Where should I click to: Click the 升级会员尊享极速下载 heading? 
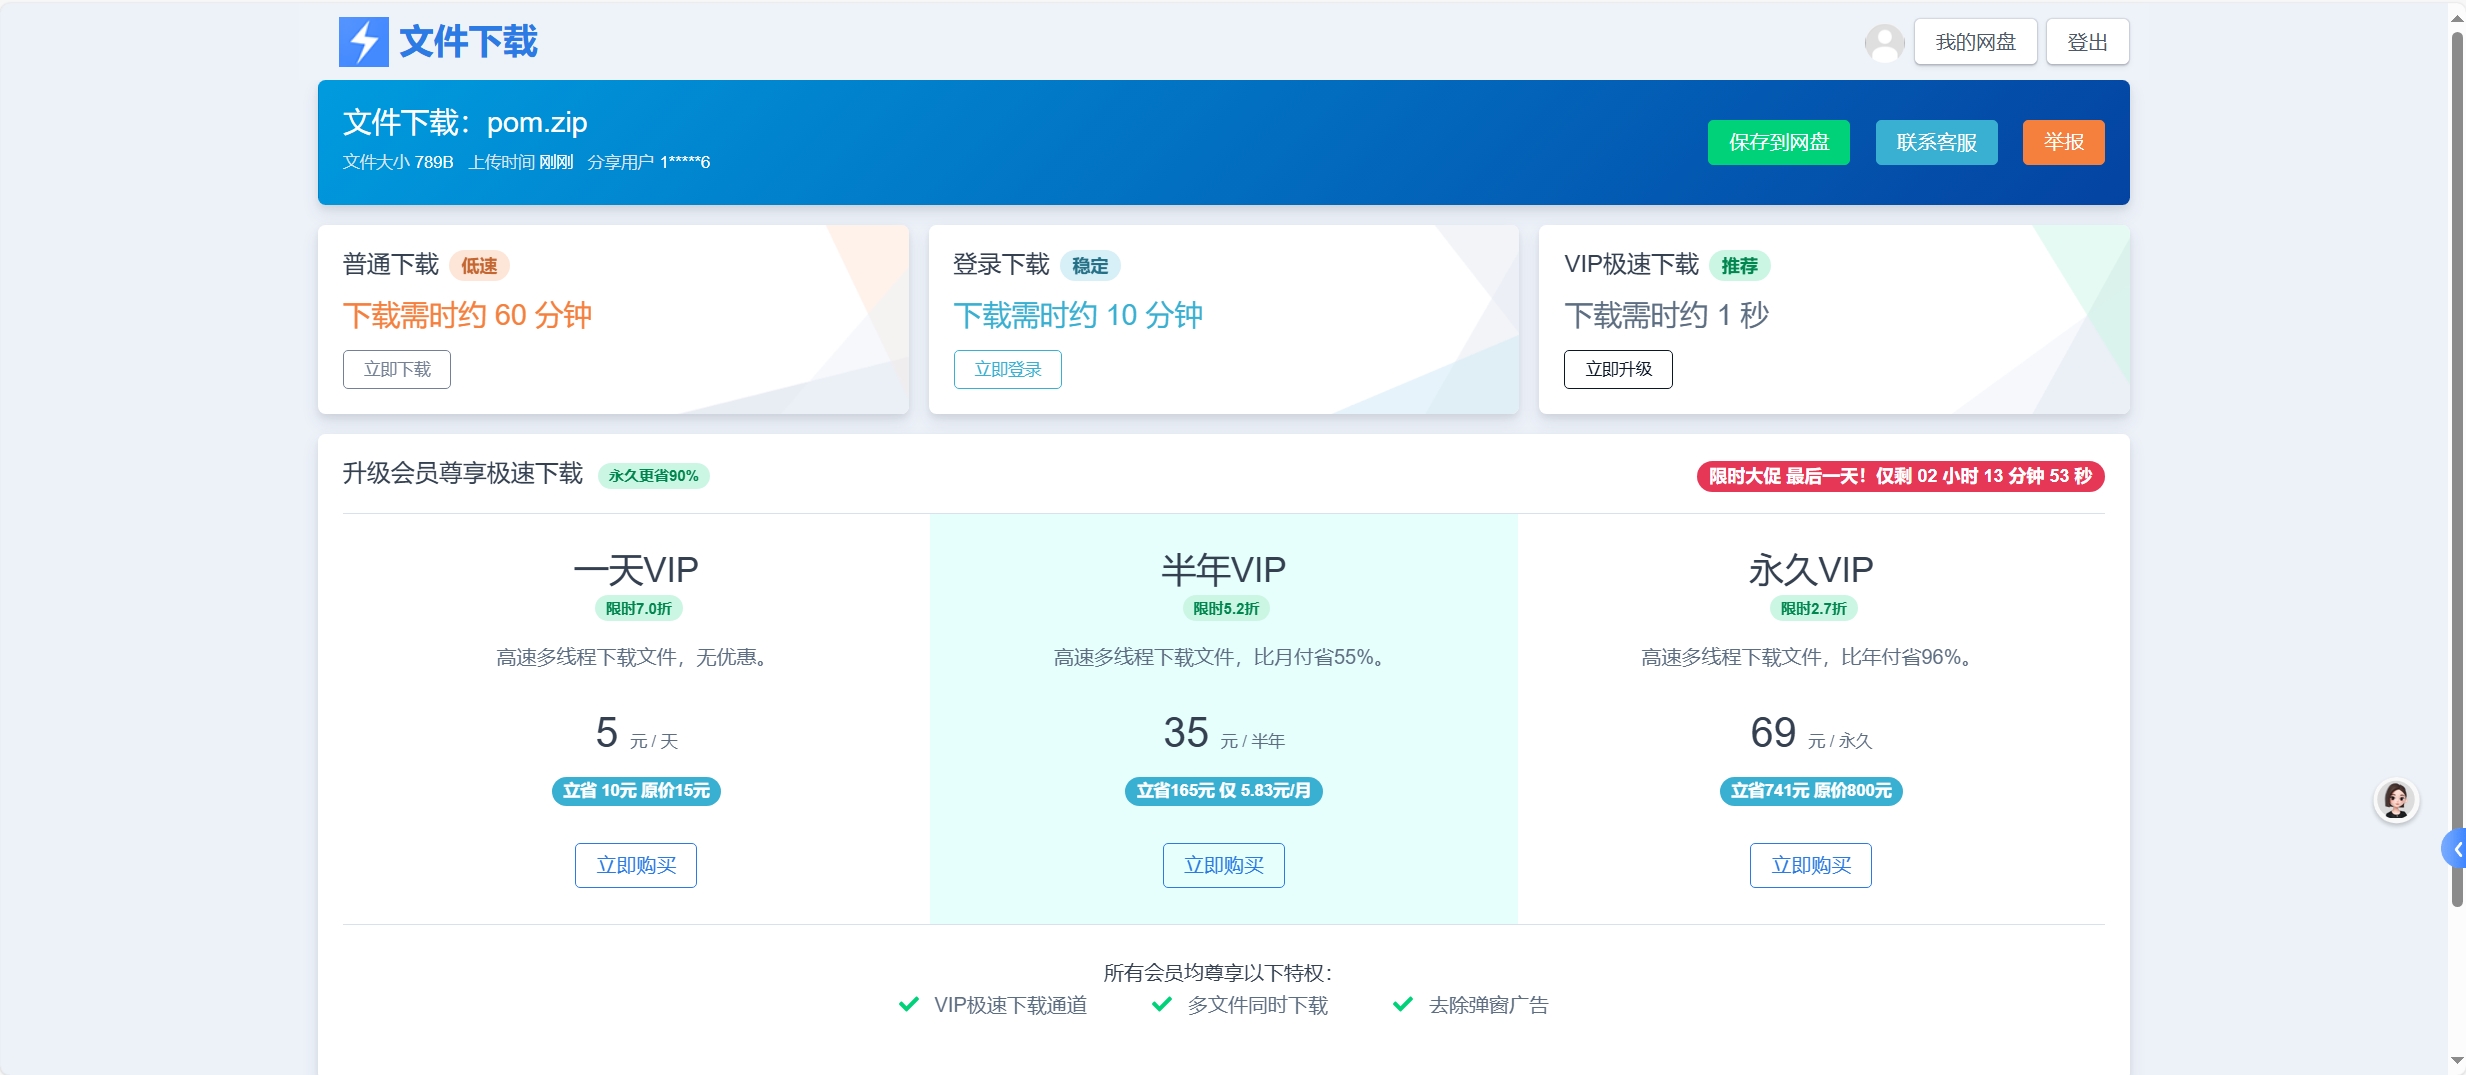tap(463, 474)
